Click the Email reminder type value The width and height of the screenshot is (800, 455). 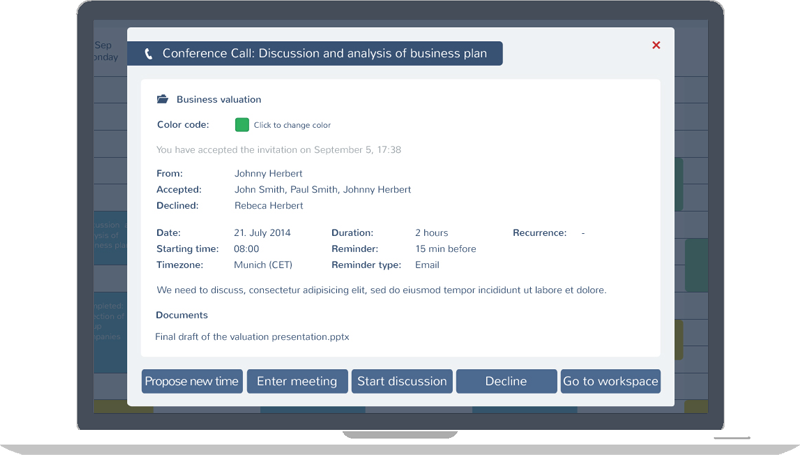pyautogui.click(x=427, y=265)
